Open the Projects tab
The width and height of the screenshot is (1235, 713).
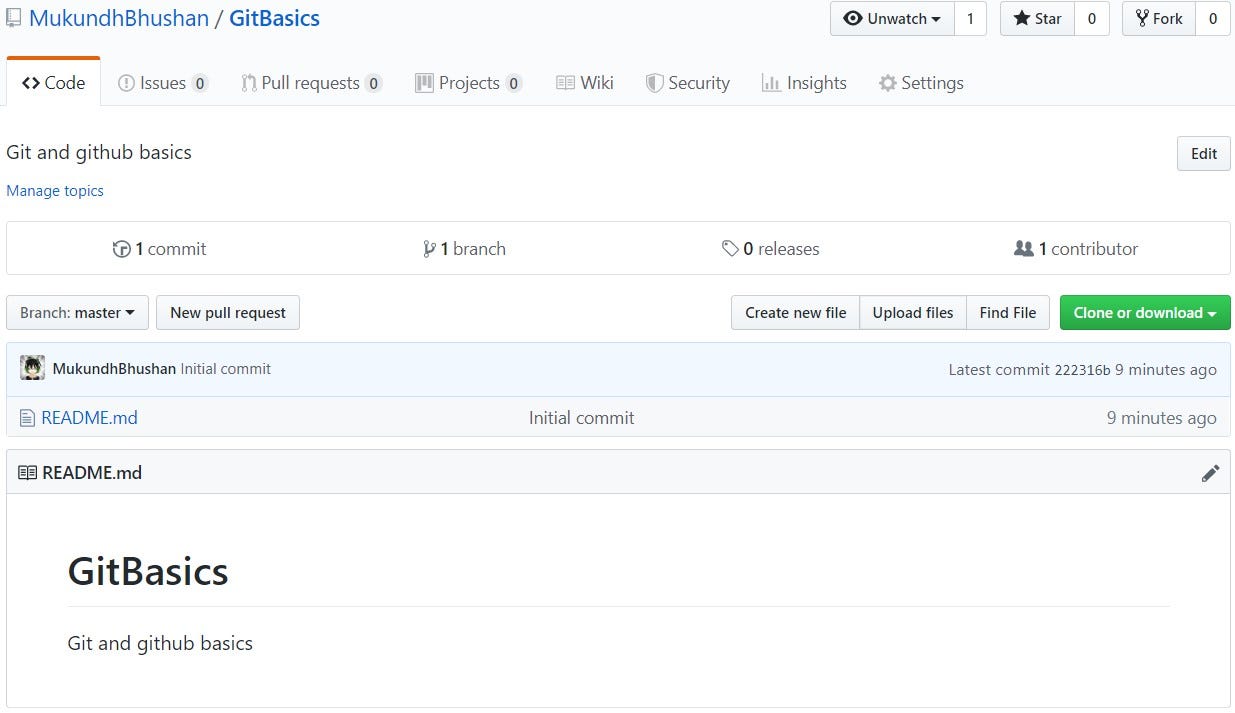(468, 83)
